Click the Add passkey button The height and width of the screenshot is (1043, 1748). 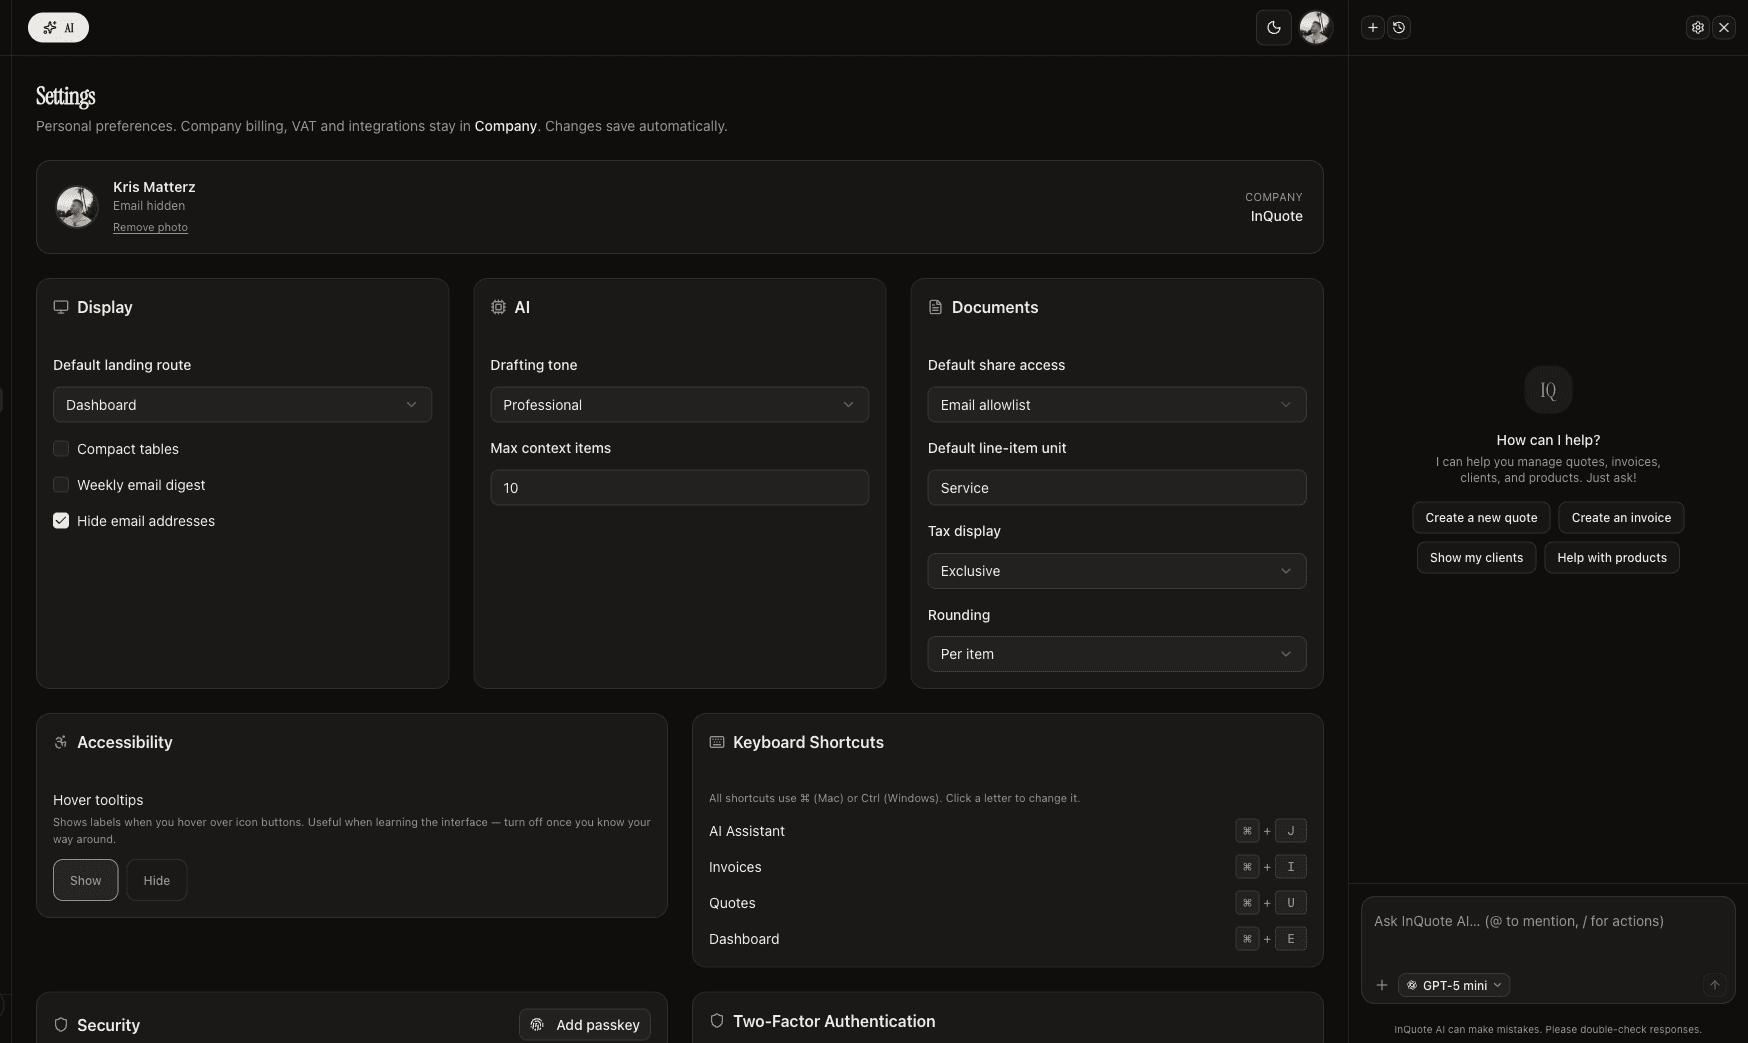(x=585, y=1025)
